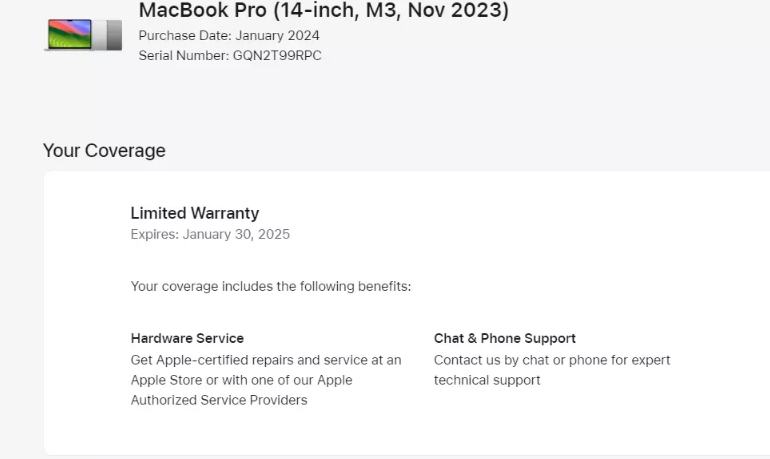Click the 'Contact us by chat or phone' text
The height and width of the screenshot is (459, 770).
click(552, 360)
